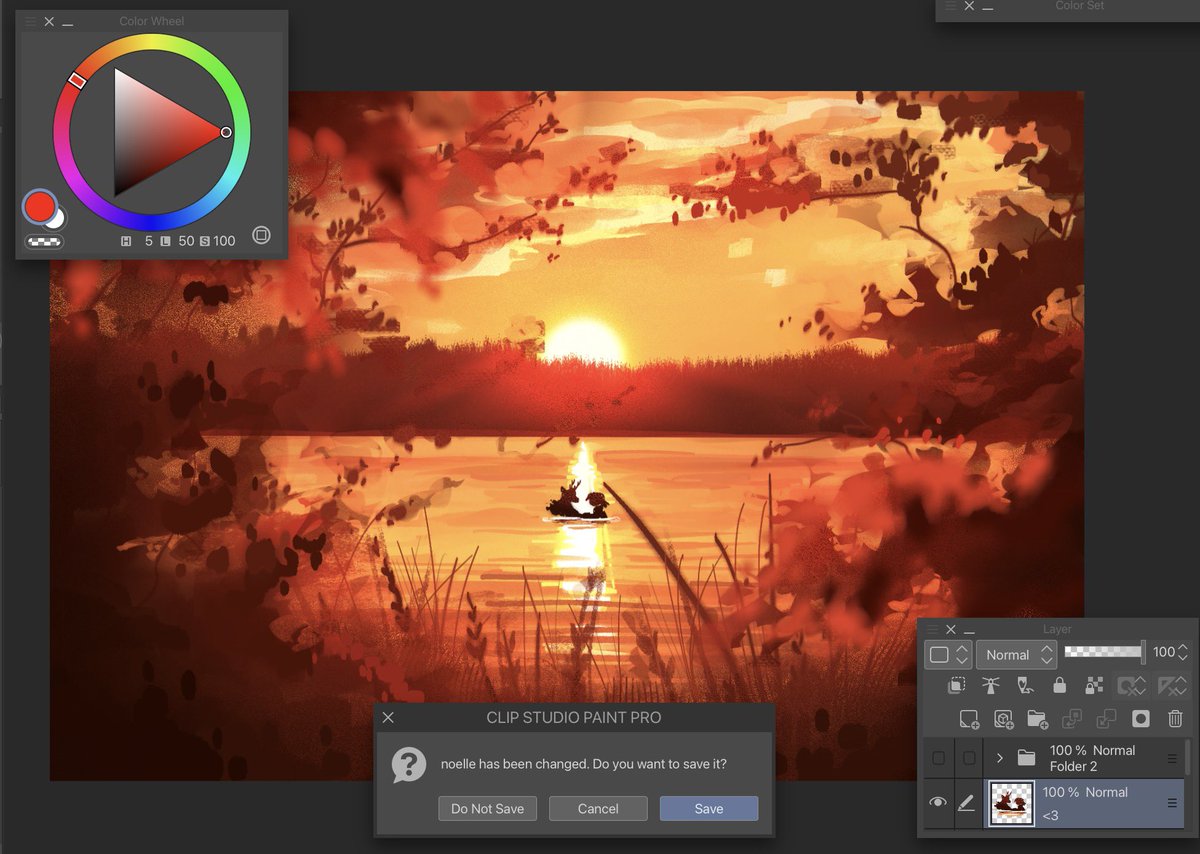Select the <3 layer name text
Image resolution: width=1200 pixels, height=854 pixels.
pos(1052,816)
